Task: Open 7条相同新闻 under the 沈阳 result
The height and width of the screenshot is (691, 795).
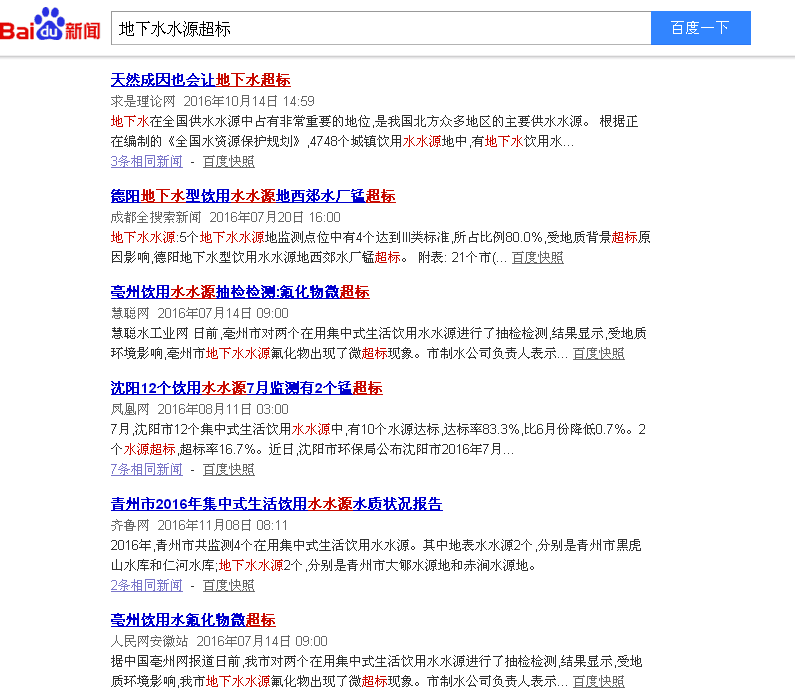Action: (x=147, y=469)
